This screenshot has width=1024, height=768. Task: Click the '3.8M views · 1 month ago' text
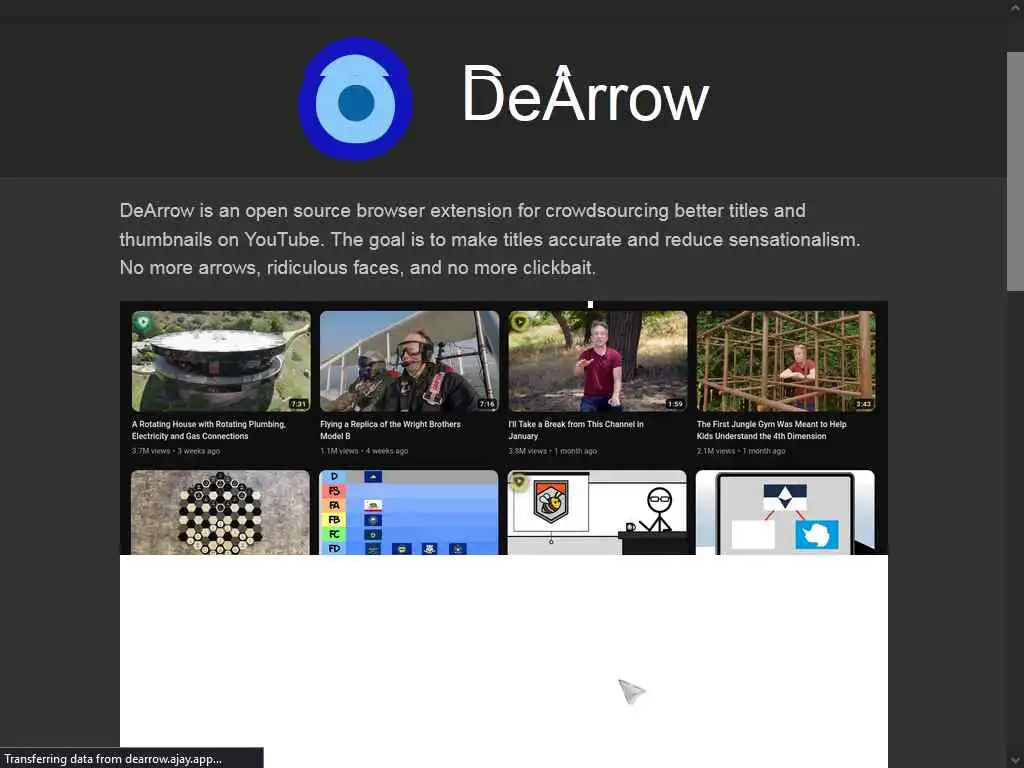point(552,451)
